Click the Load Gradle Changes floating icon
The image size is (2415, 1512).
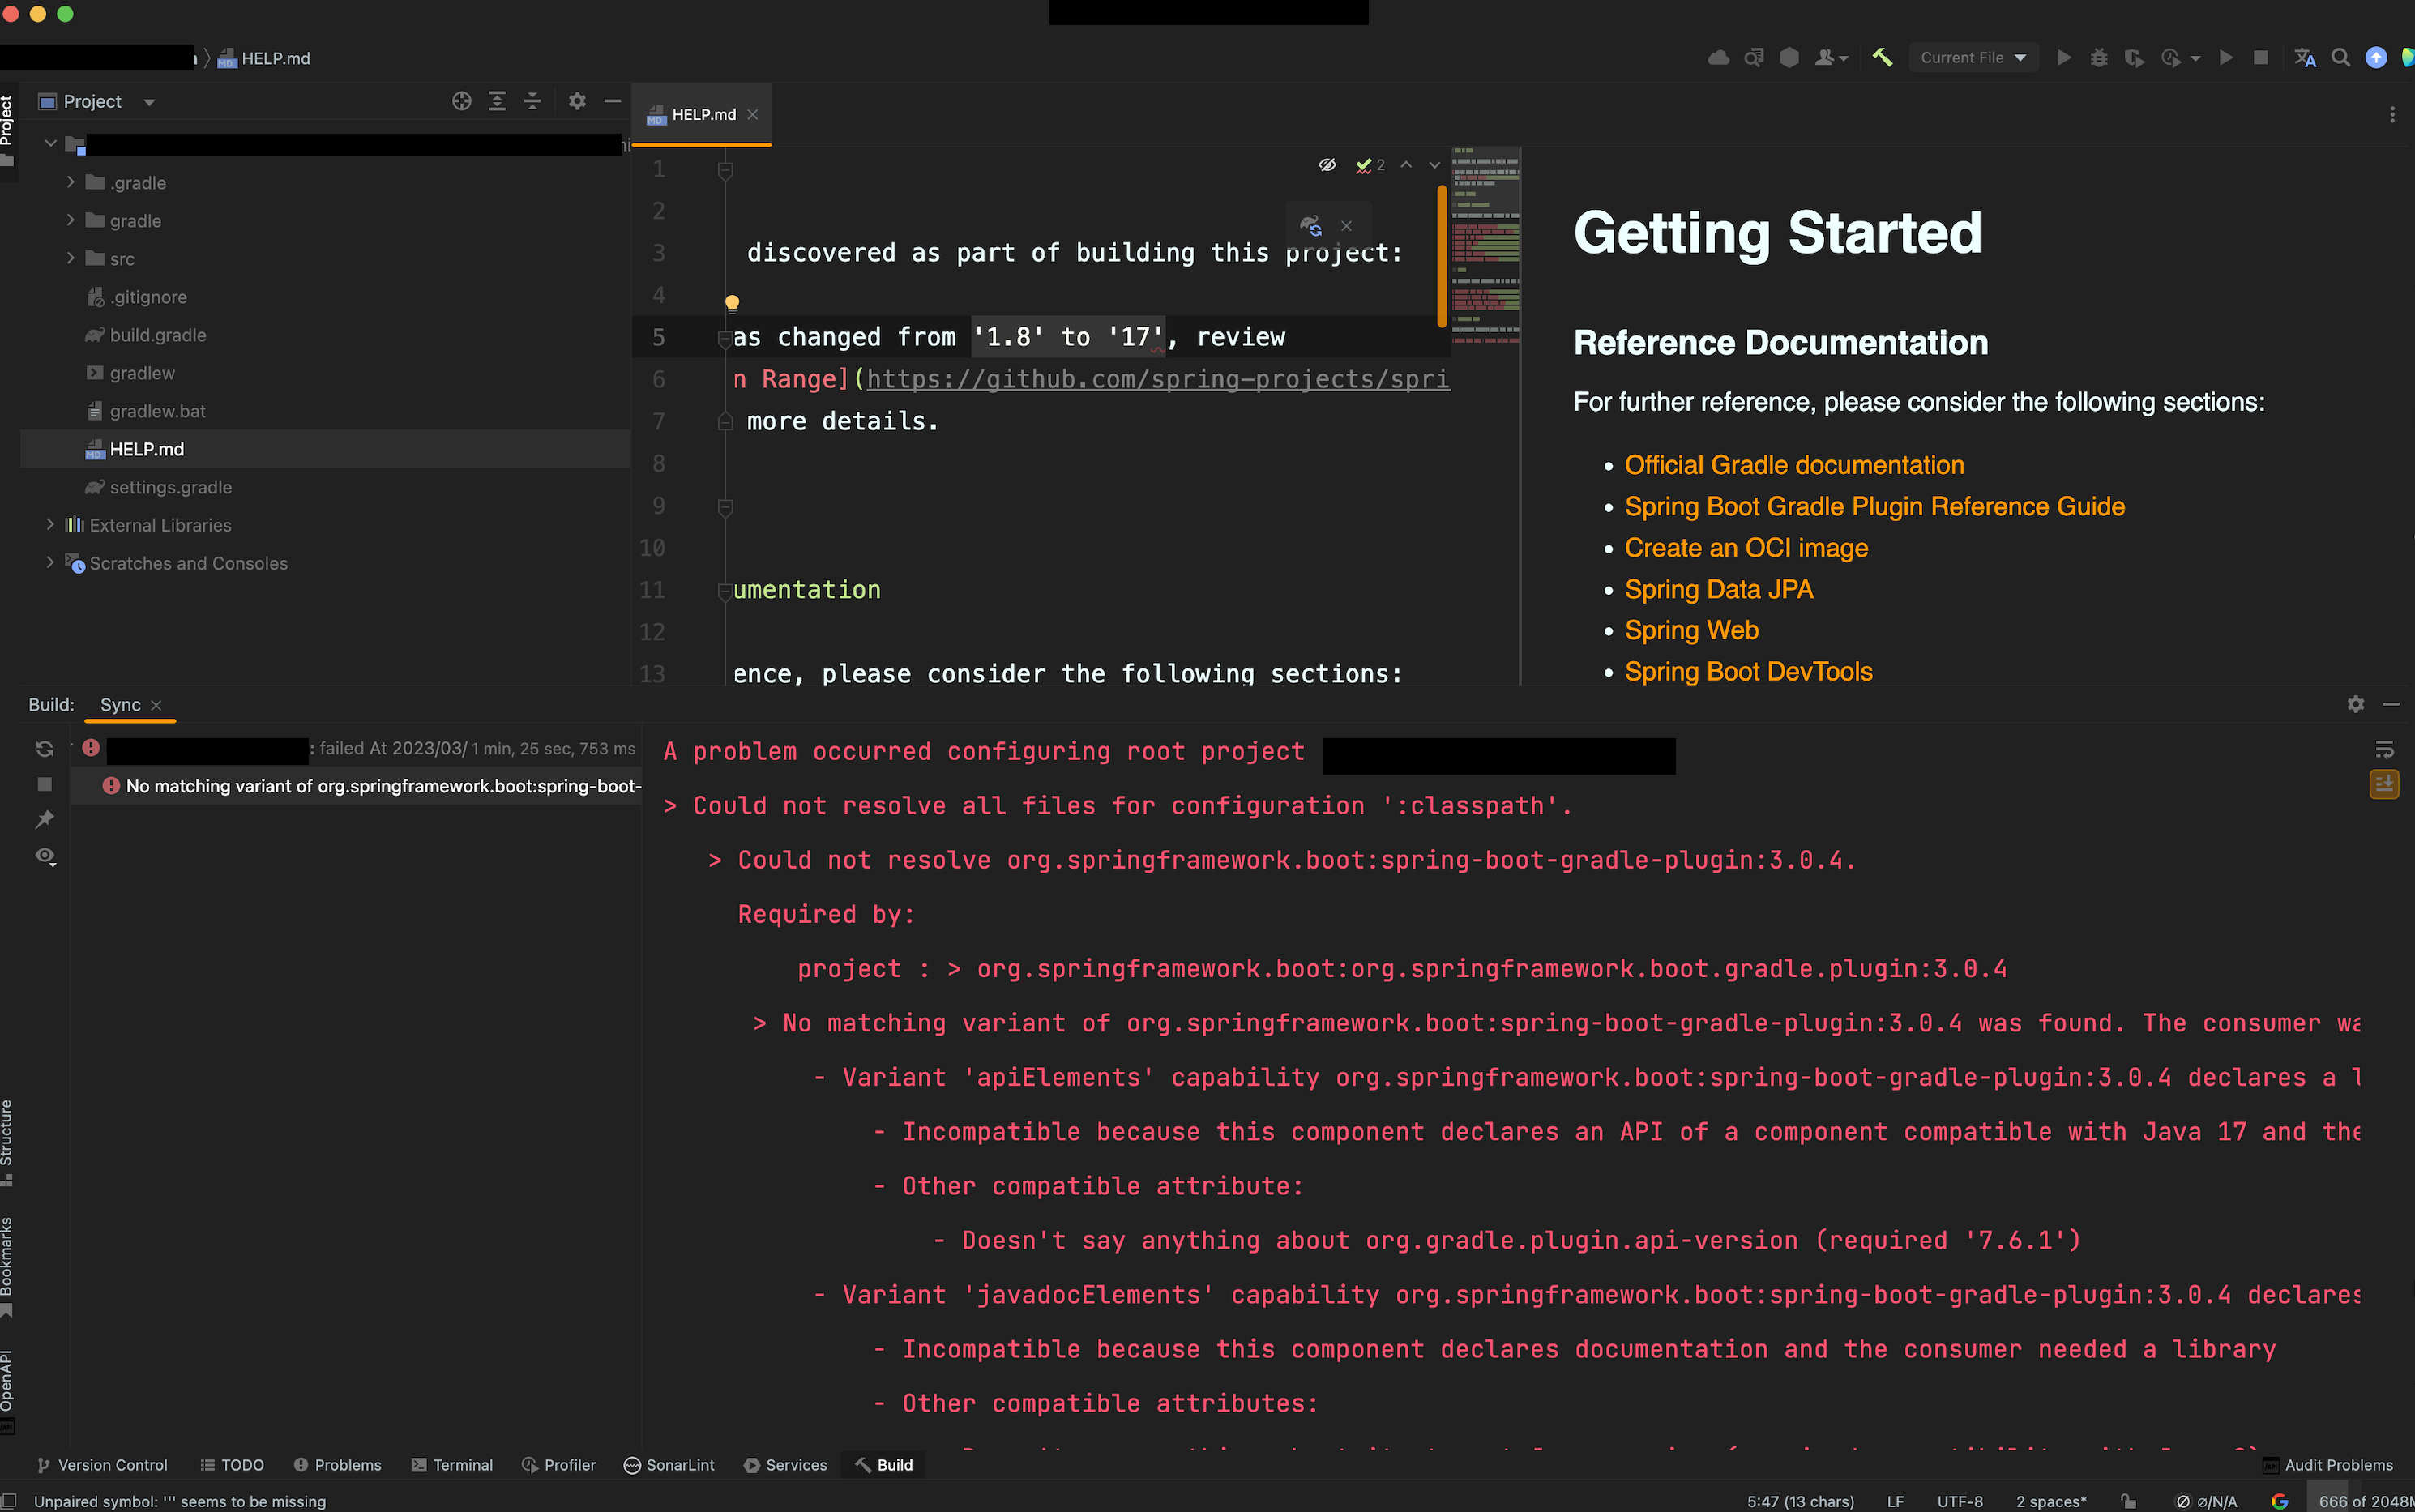pyautogui.click(x=1310, y=225)
